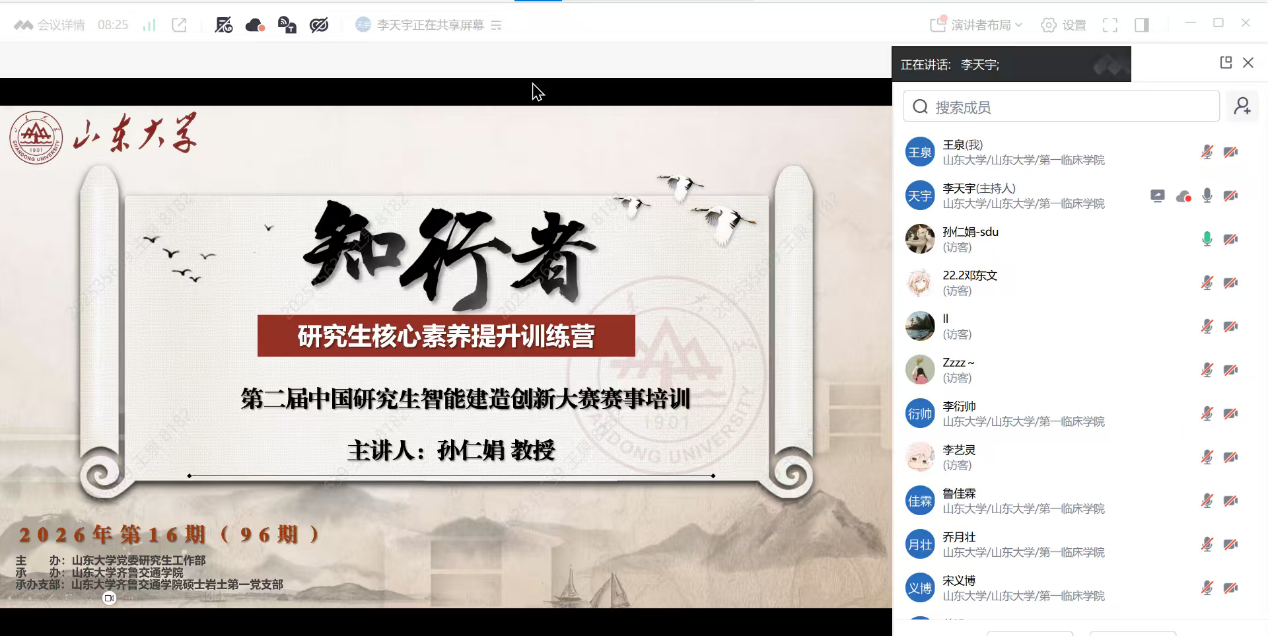
Task: Select 孙仁娟-sdu's profile photo
Action: click(x=920, y=239)
